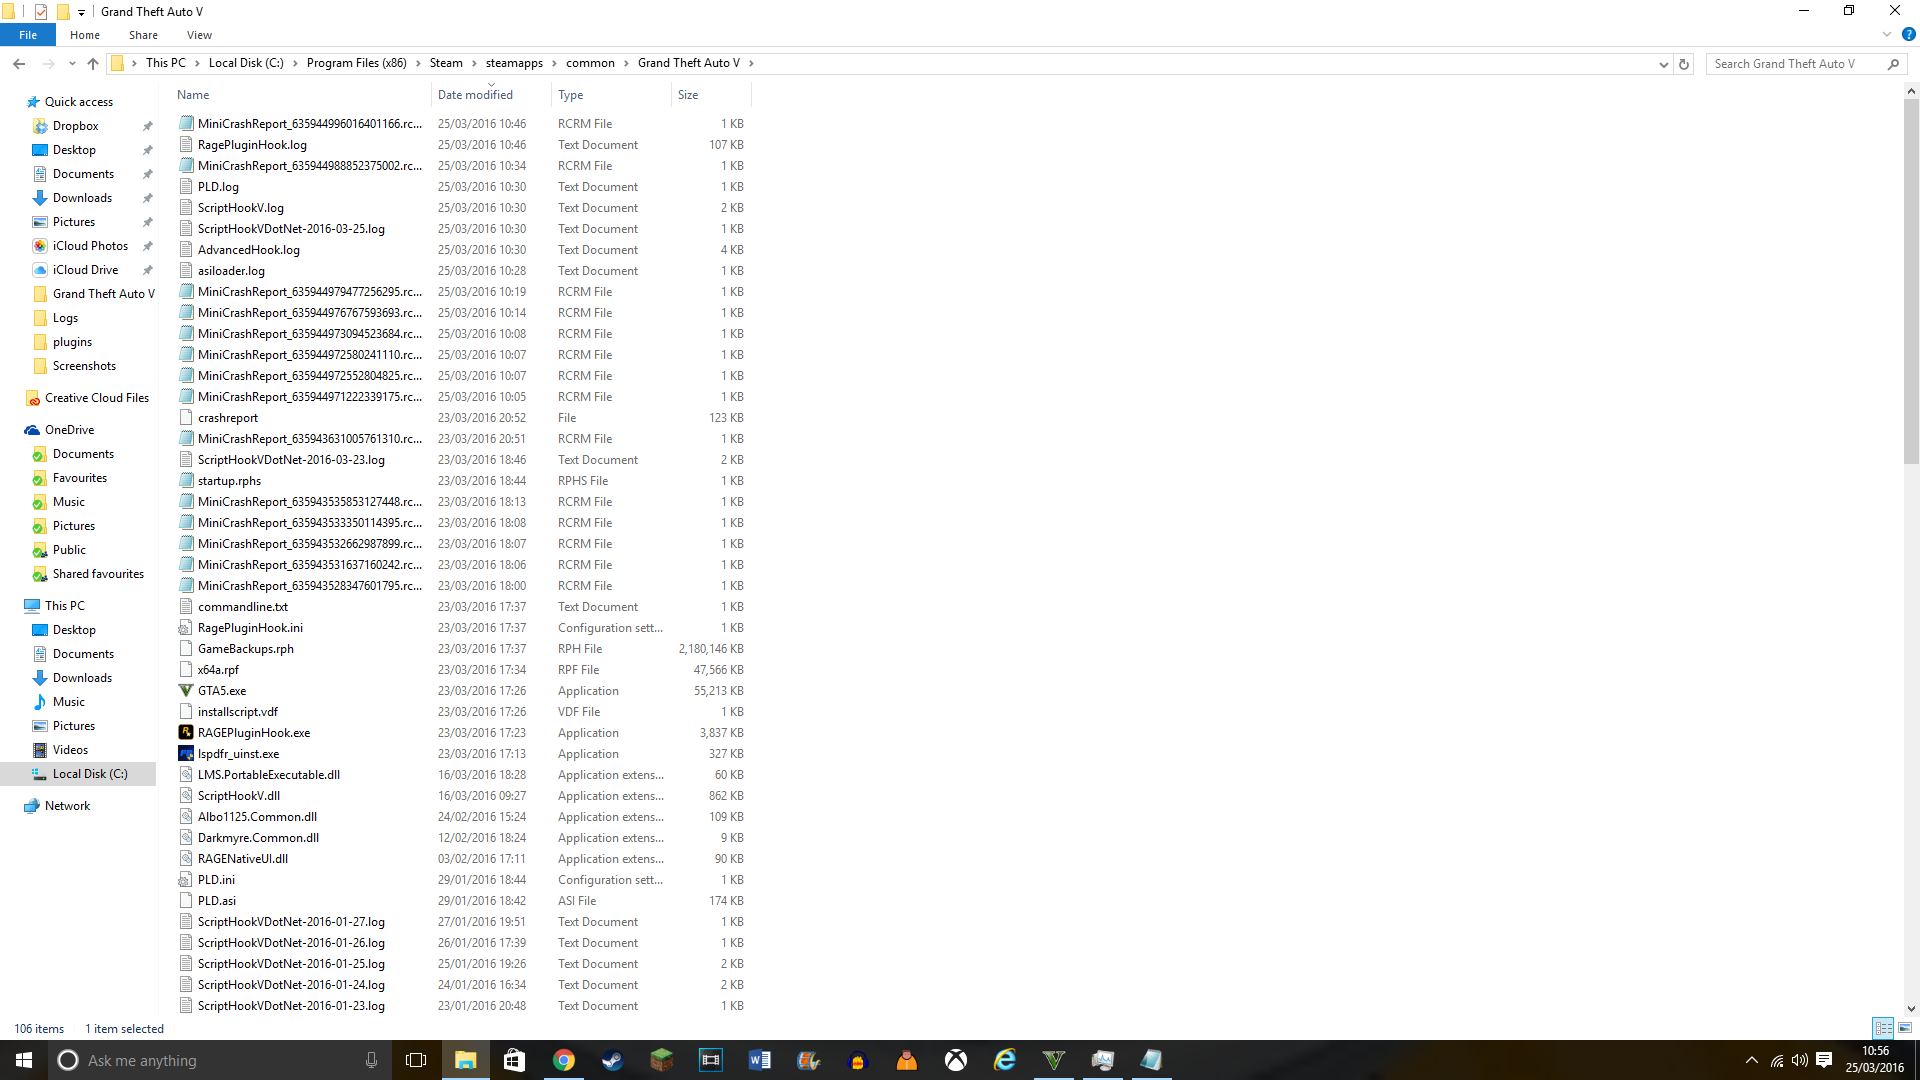
Task: Toggle details view layout button
Action: pos(1883,1028)
